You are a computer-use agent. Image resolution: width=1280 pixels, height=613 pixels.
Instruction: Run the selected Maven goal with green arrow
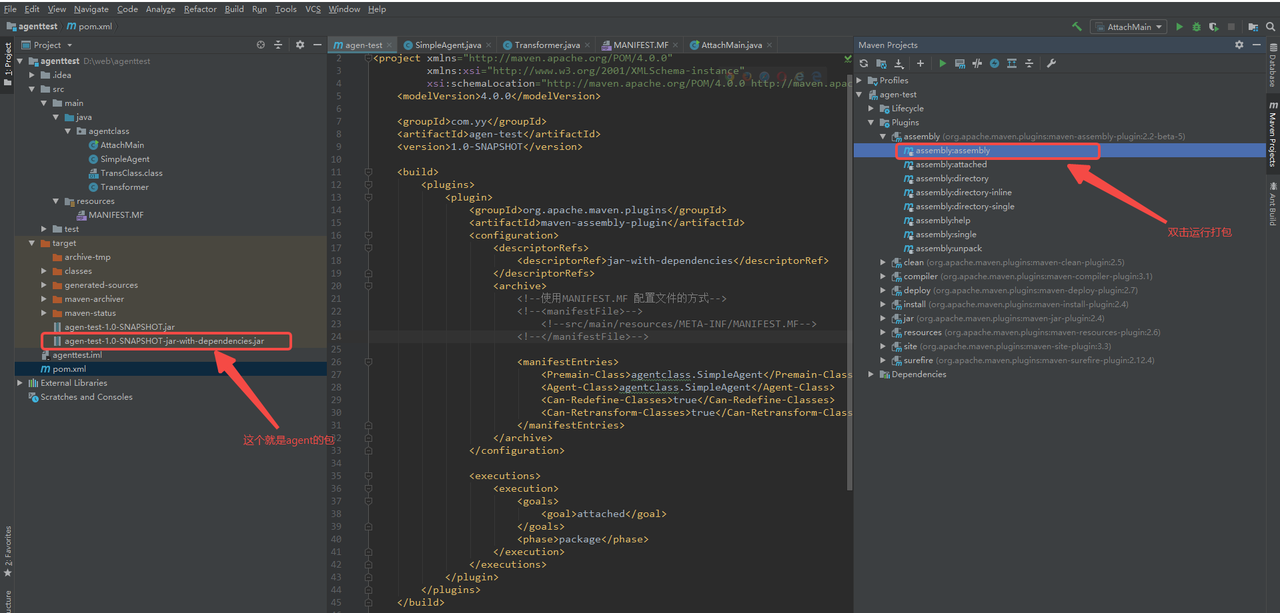942,63
